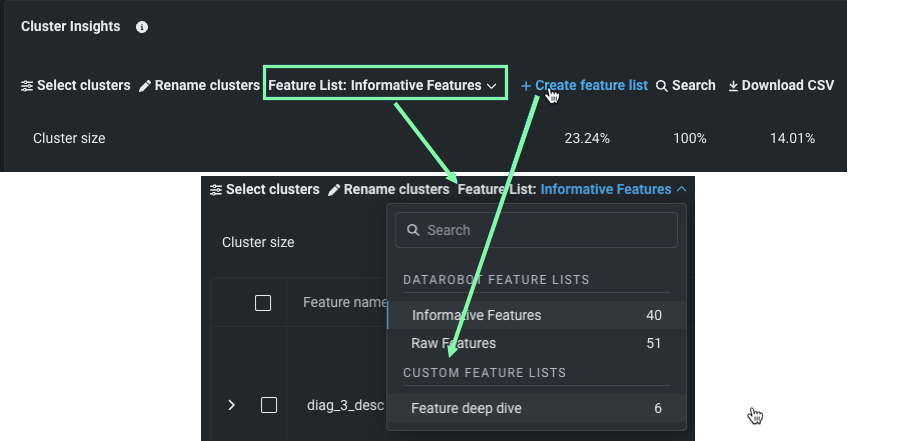Viewport: 916px width, 441px height.
Task: Click the Download CSV arrow icon
Action: [x=733, y=86]
